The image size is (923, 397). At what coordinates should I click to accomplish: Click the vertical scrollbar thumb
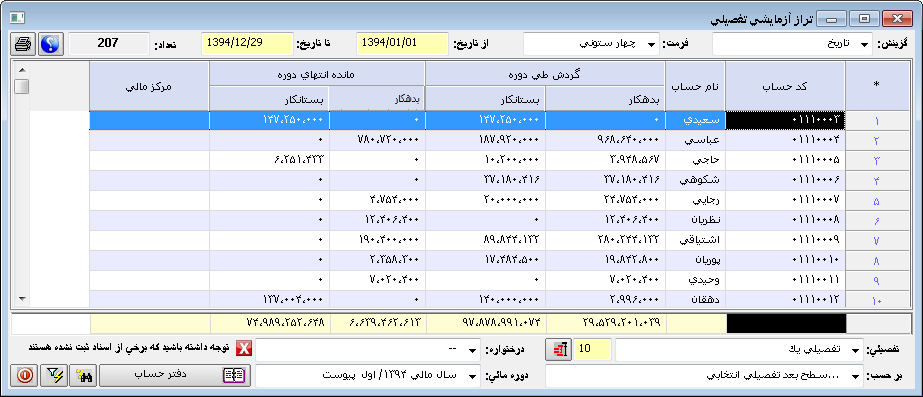point(22,87)
